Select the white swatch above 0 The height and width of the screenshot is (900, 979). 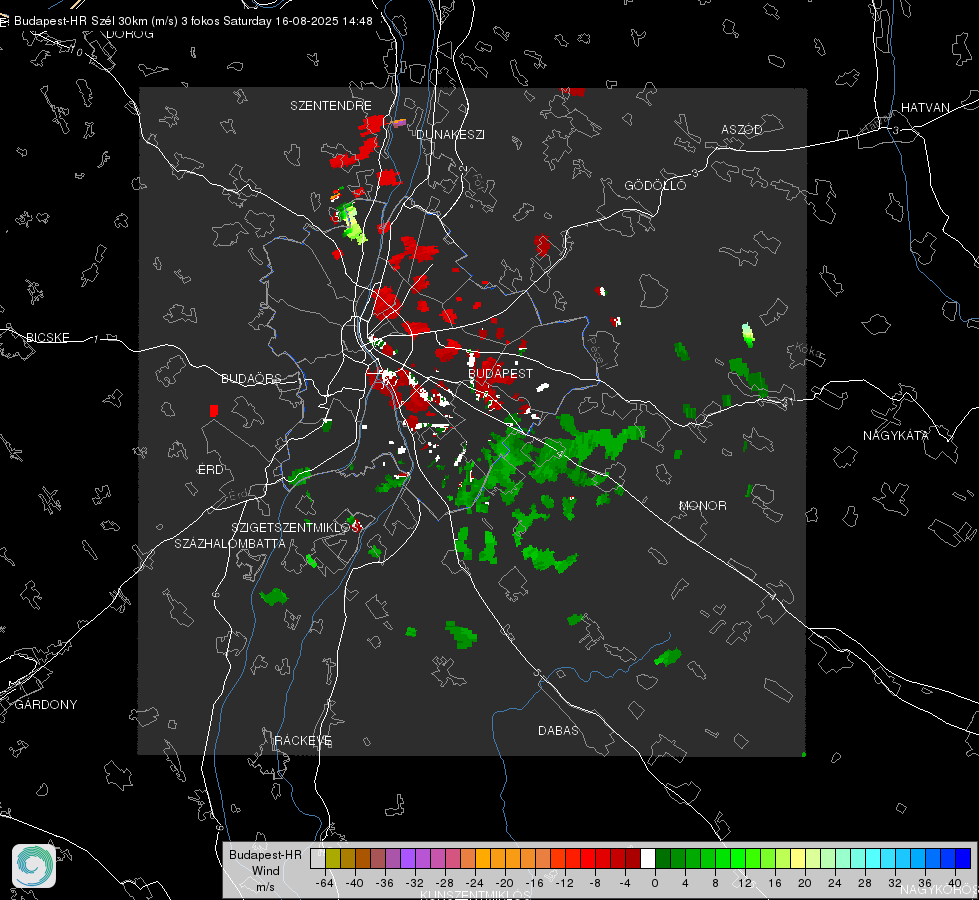(648, 858)
